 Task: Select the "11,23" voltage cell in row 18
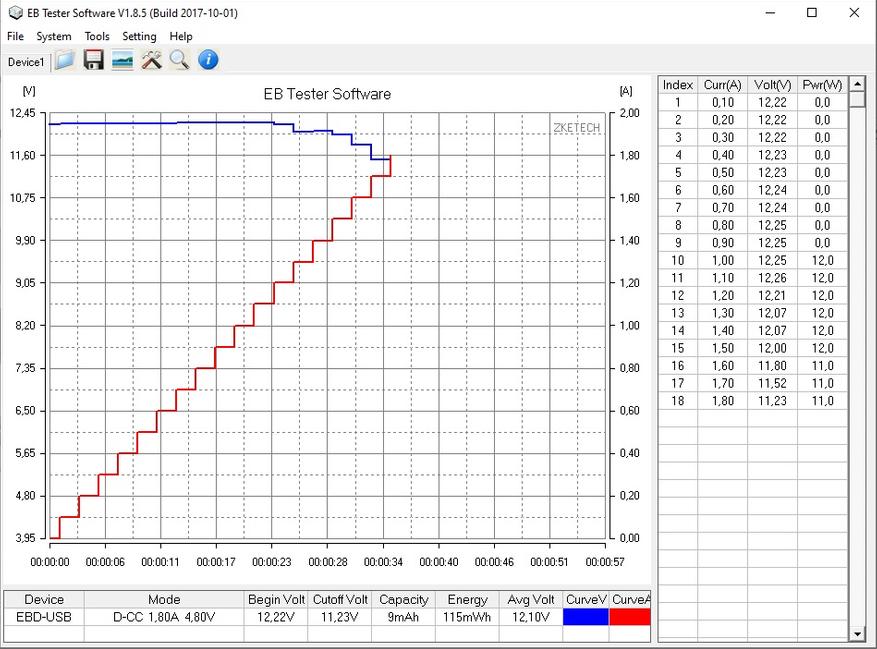click(x=772, y=401)
